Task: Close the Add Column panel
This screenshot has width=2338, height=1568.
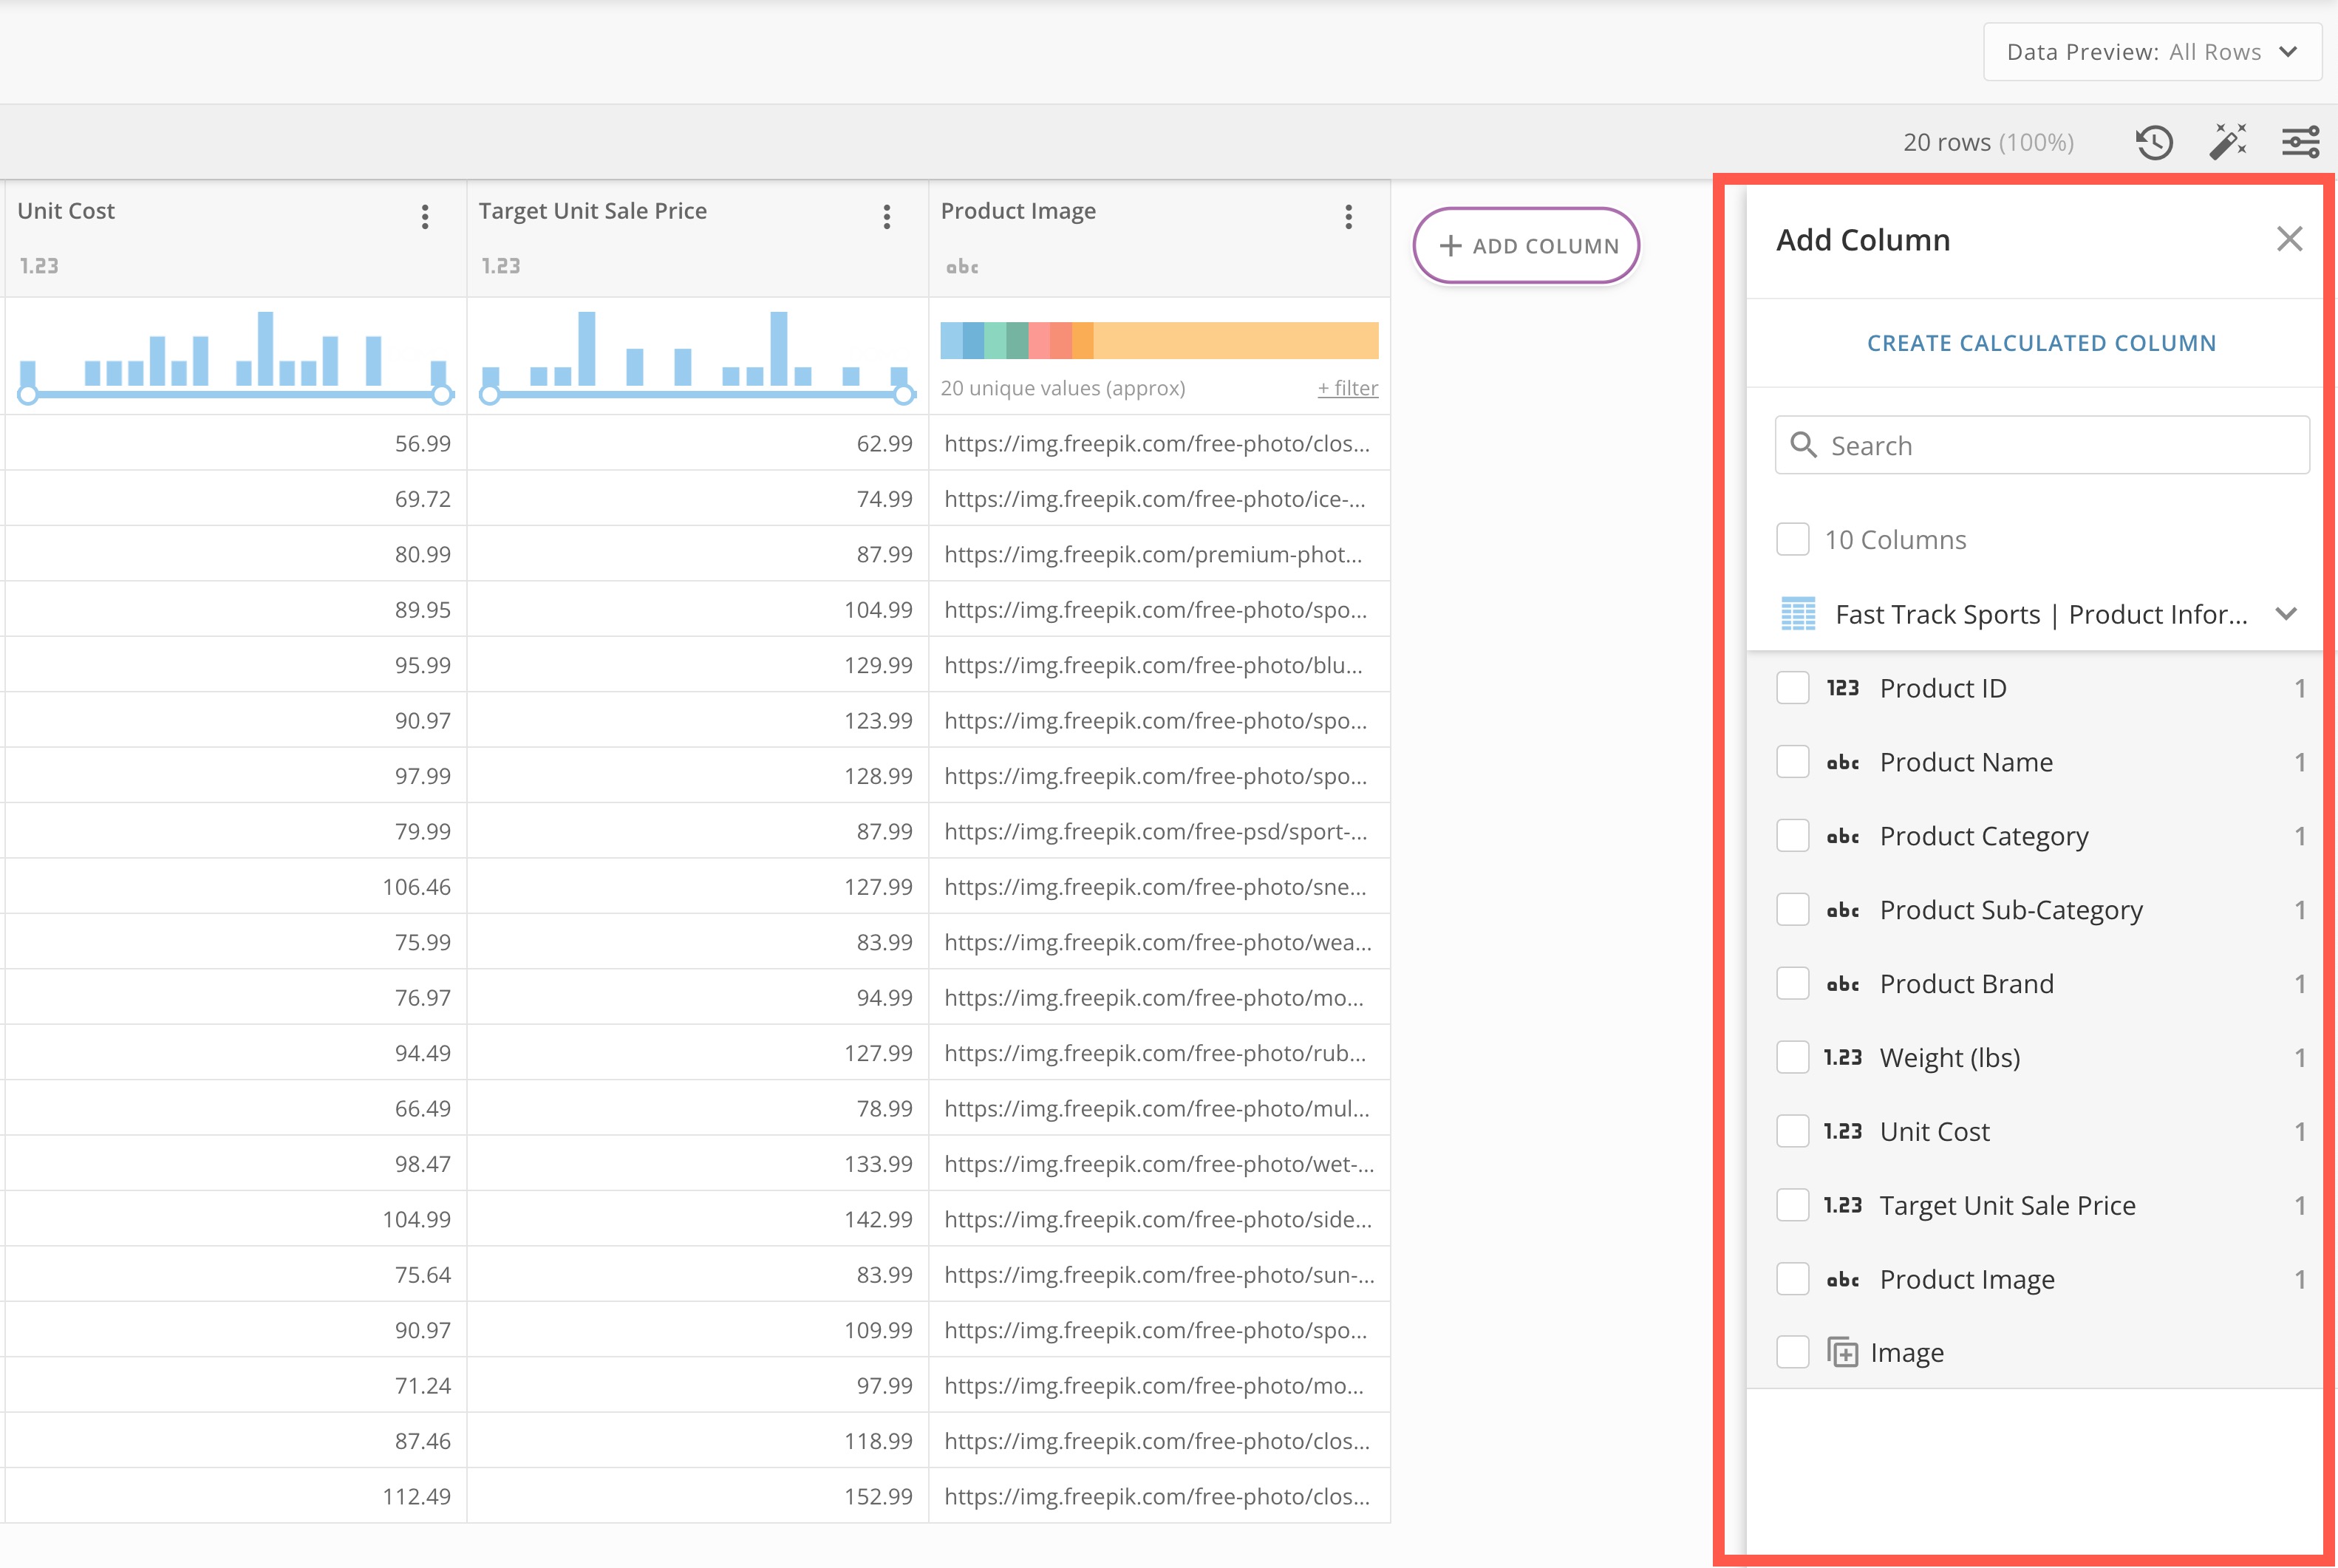Action: (2290, 239)
